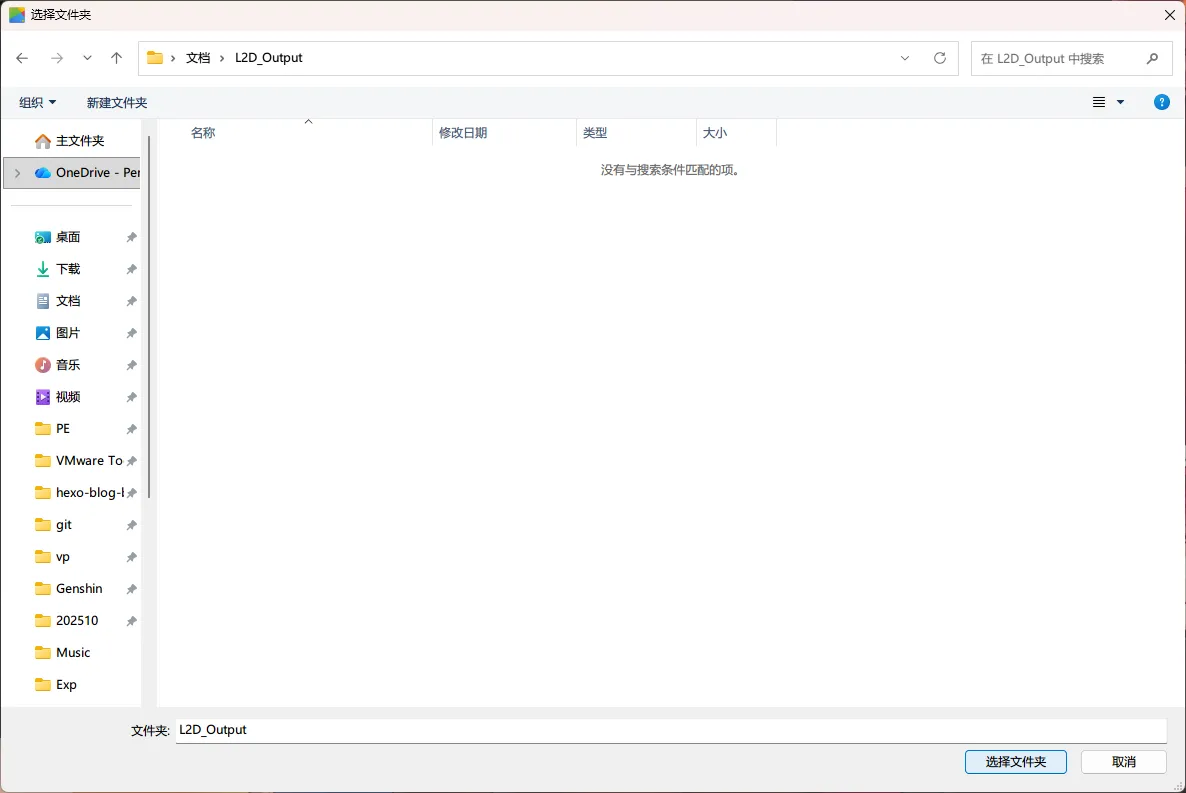Open the address bar history dropdown
The height and width of the screenshot is (793, 1186).
[905, 58]
